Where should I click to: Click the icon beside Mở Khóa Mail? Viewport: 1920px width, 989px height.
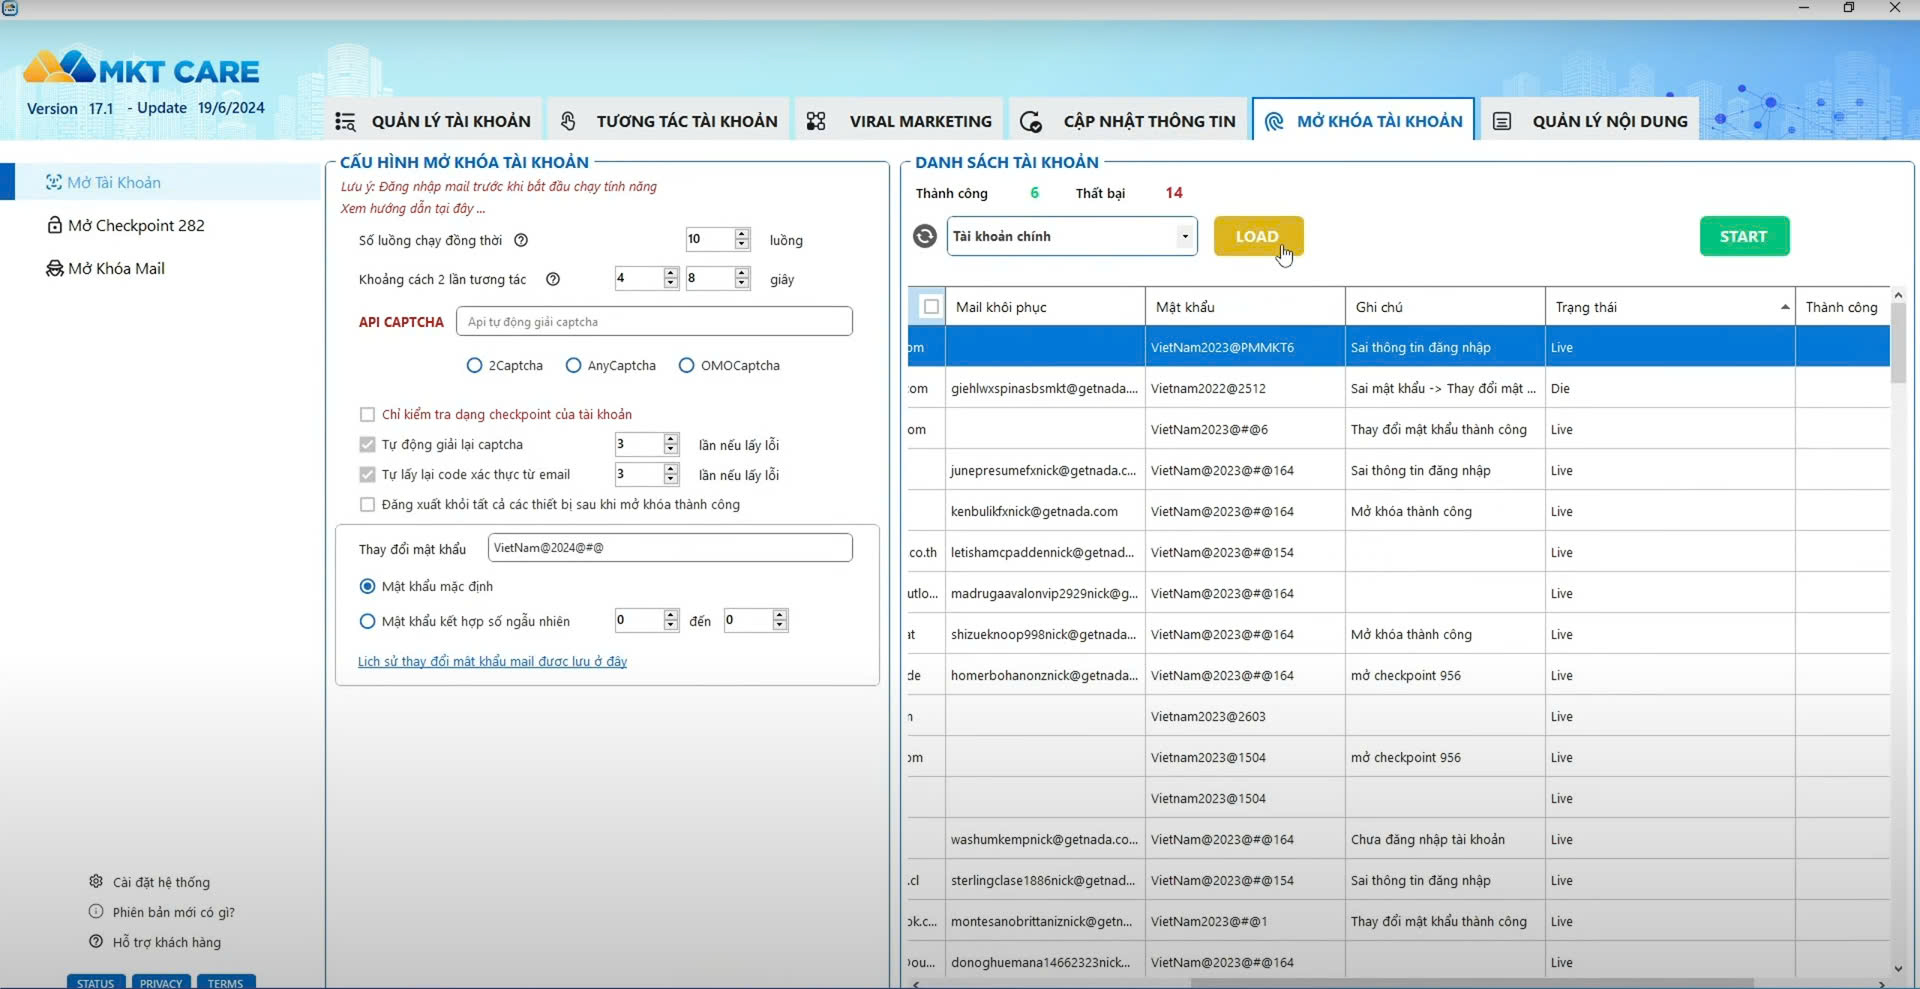pos(55,268)
